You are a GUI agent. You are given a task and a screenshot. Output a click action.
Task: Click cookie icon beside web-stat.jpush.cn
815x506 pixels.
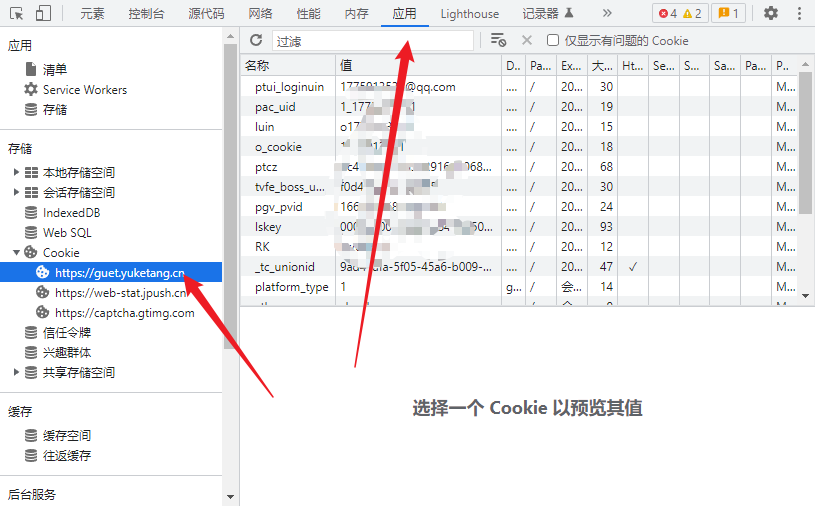[x=43, y=292]
